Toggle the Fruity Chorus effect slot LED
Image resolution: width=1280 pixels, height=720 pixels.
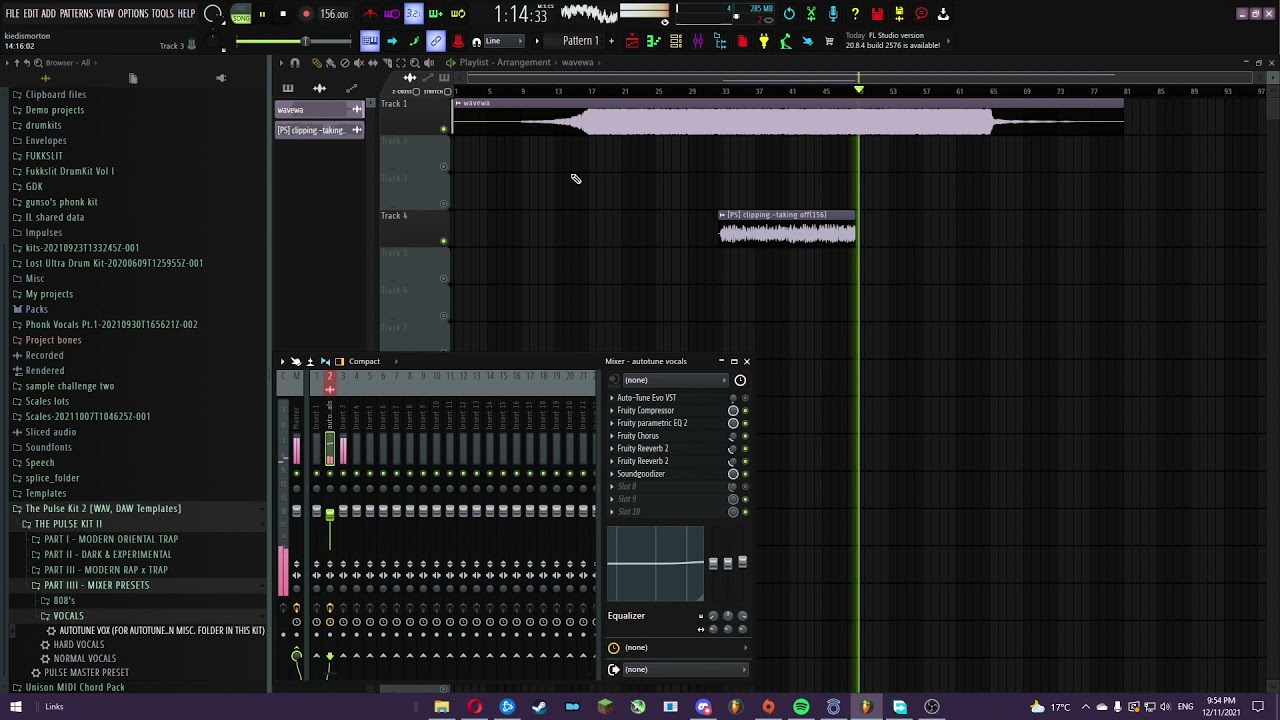(x=745, y=436)
